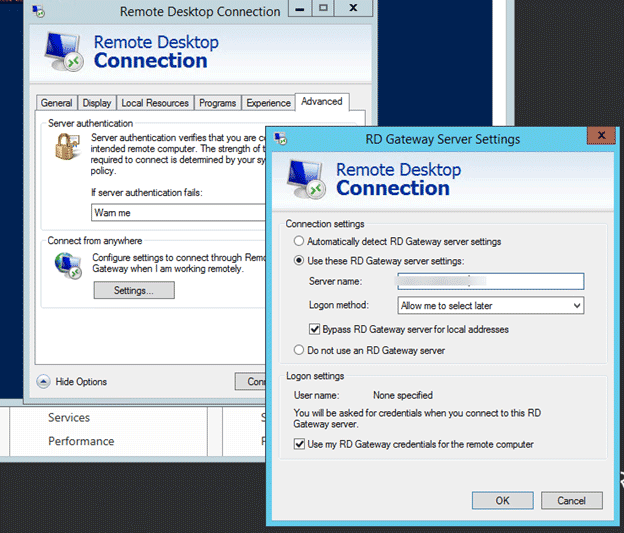Close the RD Gateway Server Settings dialog

coord(600,138)
